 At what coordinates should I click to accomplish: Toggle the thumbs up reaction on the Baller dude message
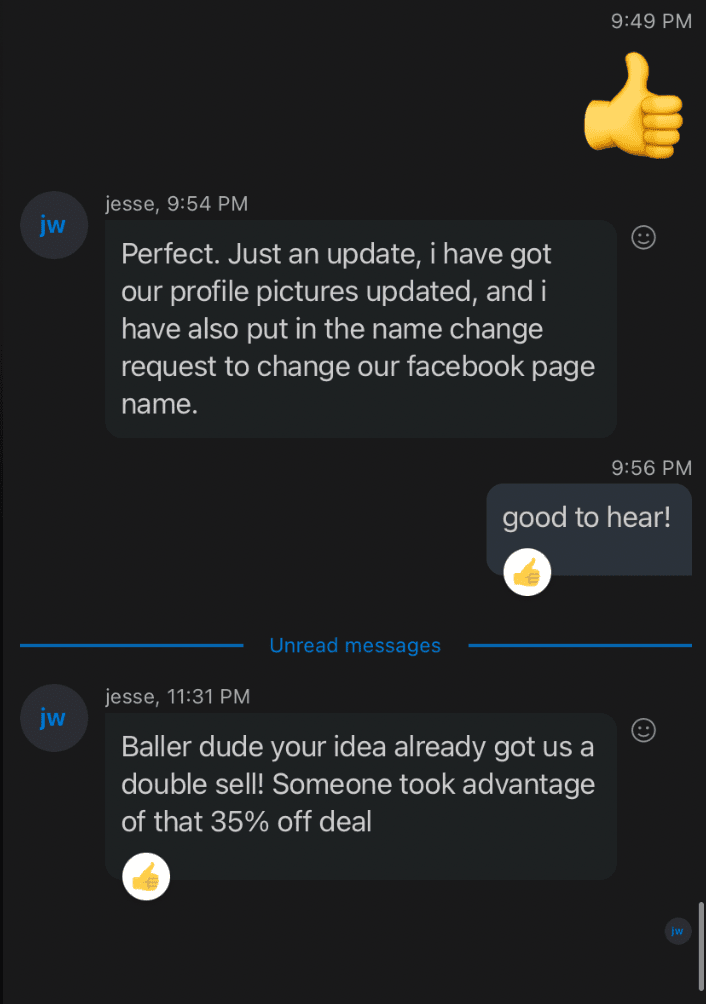146,877
